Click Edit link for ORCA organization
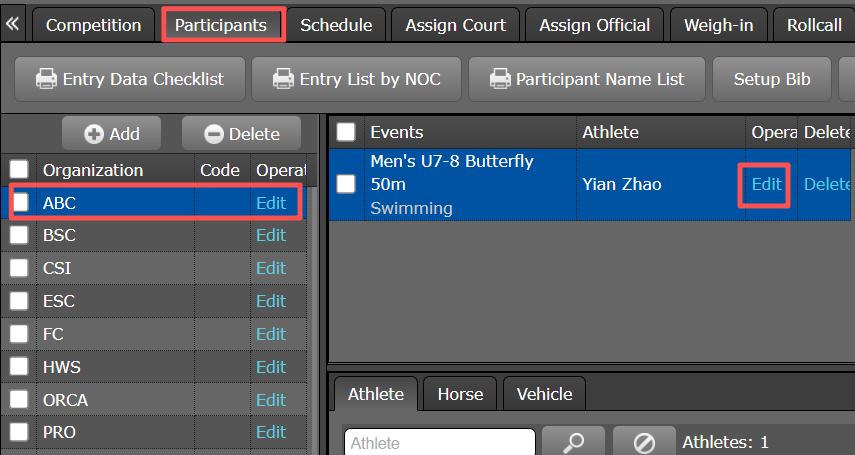This screenshot has width=855, height=455. pyautogui.click(x=271, y=400)
